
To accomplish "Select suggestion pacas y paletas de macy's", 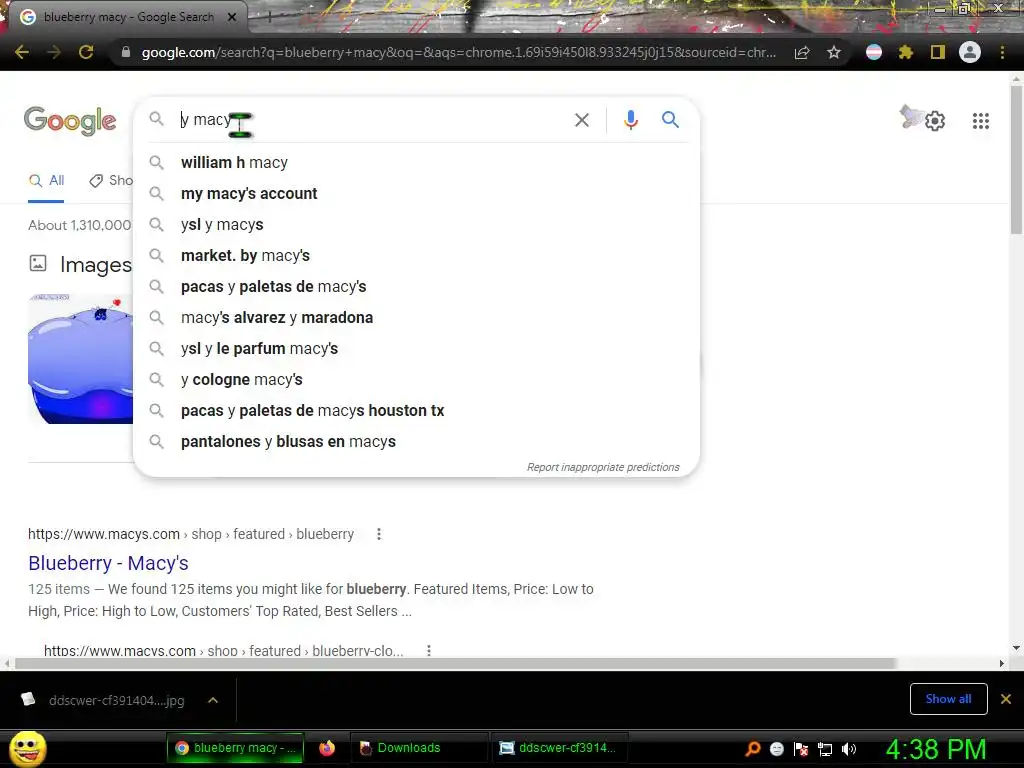I will coord(415,287).
